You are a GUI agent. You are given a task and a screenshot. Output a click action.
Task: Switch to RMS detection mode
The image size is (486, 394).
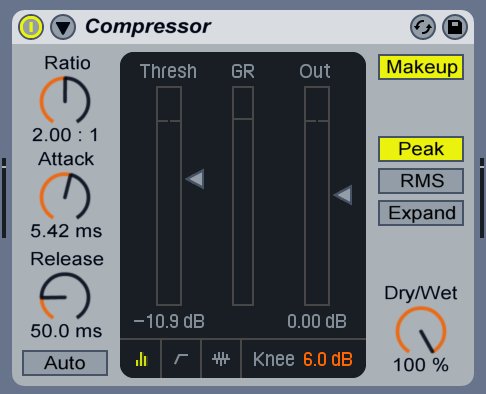click(x=421, y=181)
